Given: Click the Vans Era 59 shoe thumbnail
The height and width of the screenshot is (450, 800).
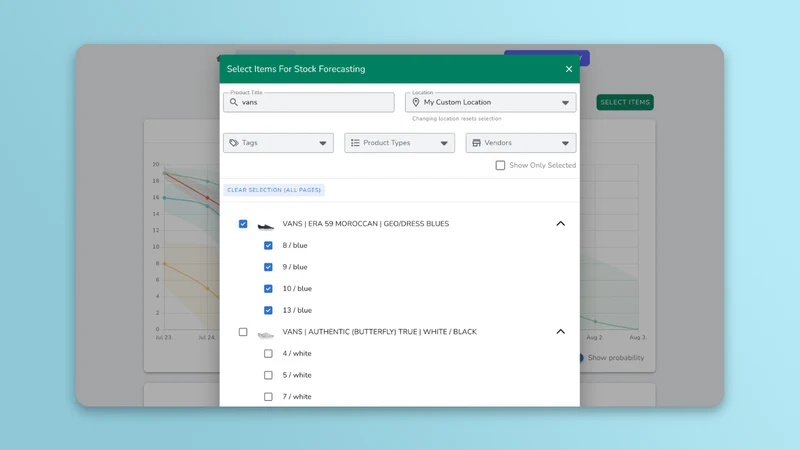Looking at the screenshot, I should click(x=265, y=226).
